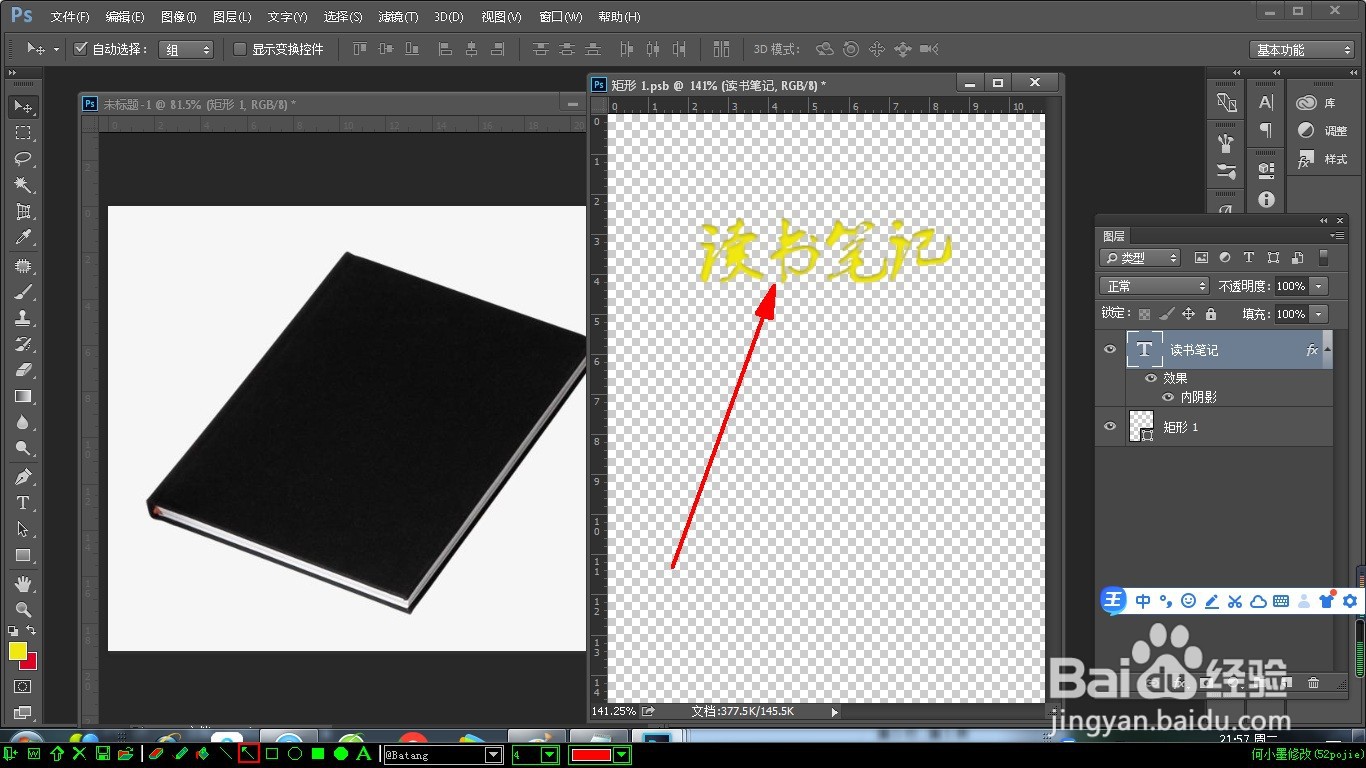The height and width of the screenshot is (768, 1366).
Task: Toggle the 自动选择 checkbox
Action: (81, 49)
